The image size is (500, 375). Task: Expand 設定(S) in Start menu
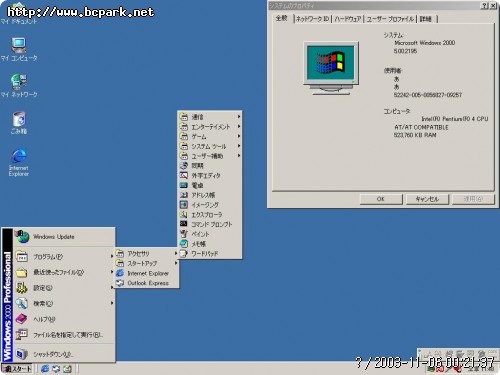pyautogui.click(x=64, y=288)
